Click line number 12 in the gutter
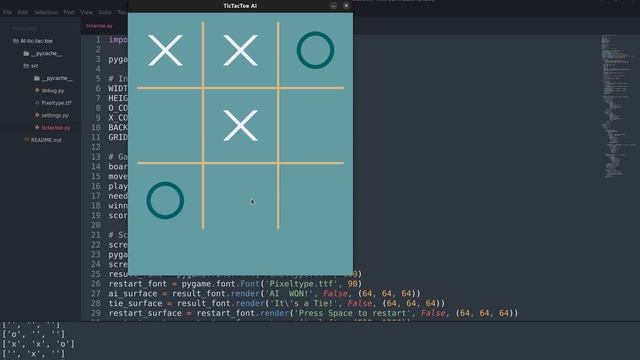This screenshot has height=360, width=640. click(96, 147)
